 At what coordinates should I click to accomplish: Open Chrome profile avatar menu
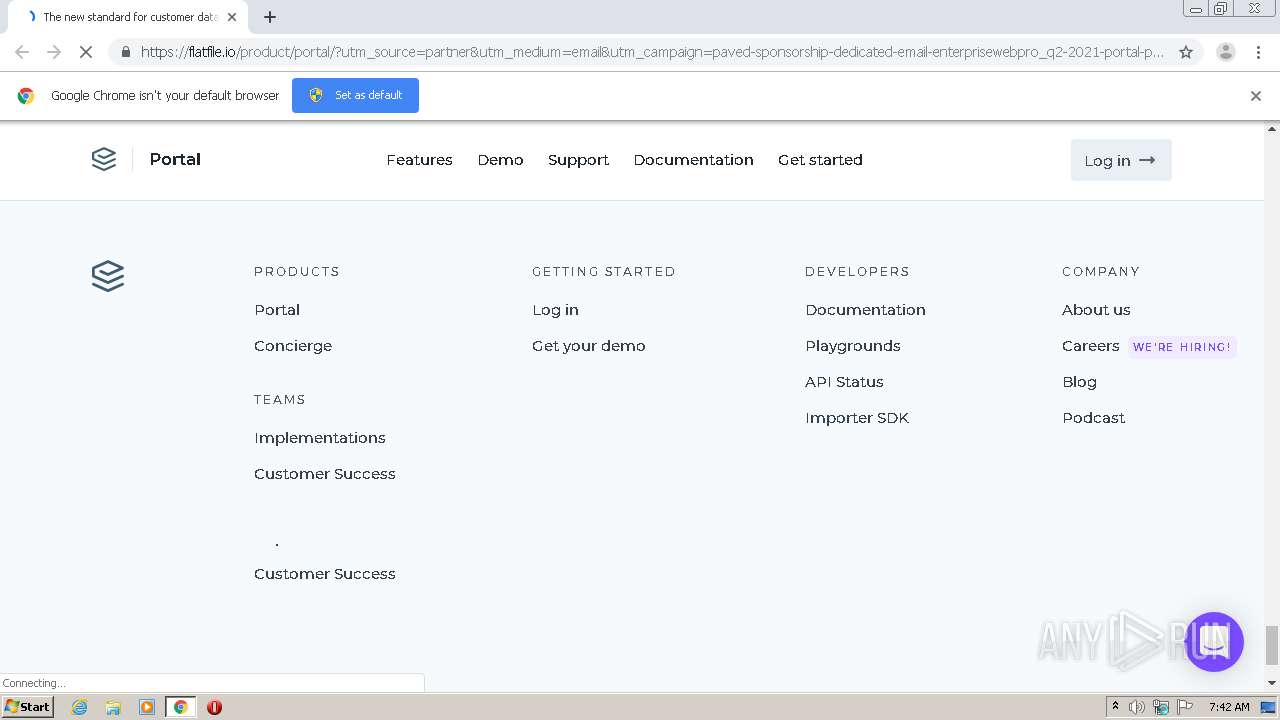(1226, 52)
